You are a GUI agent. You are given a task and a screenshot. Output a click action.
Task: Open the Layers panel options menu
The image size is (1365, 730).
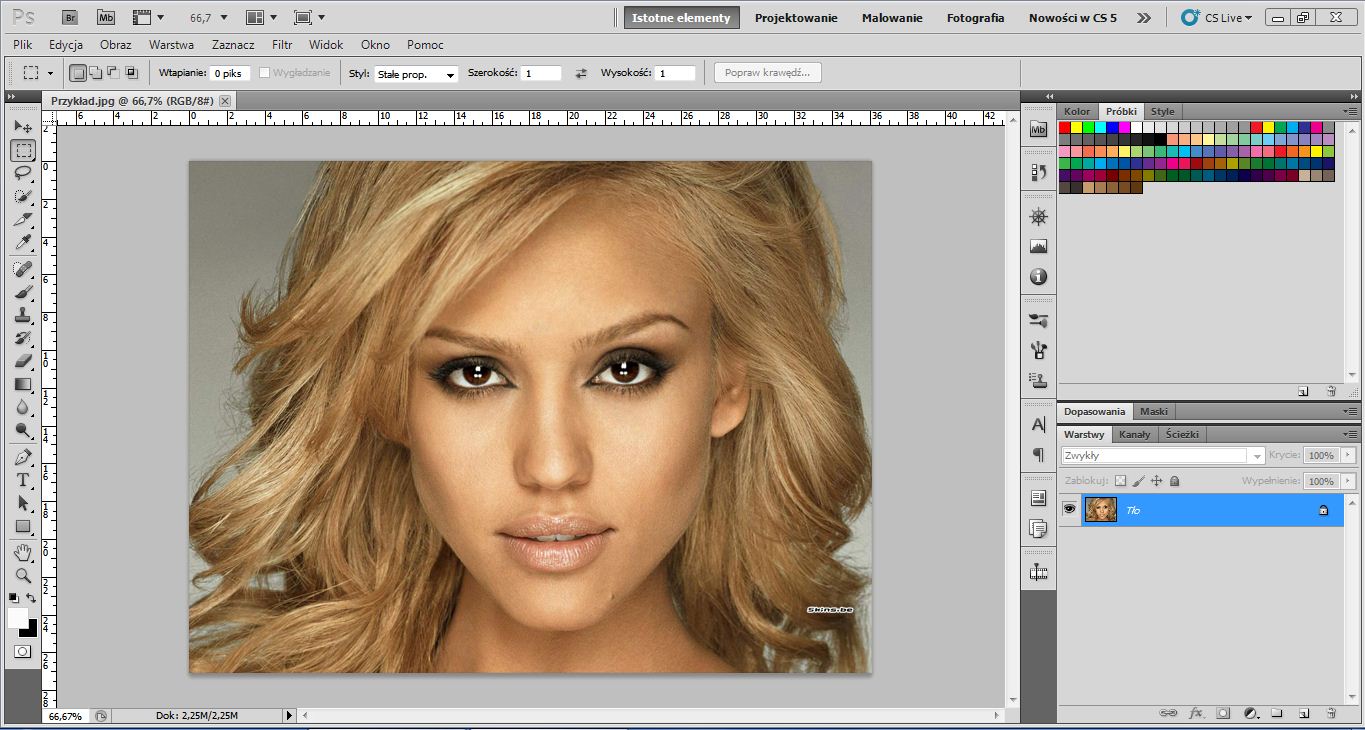(1350, 435)
